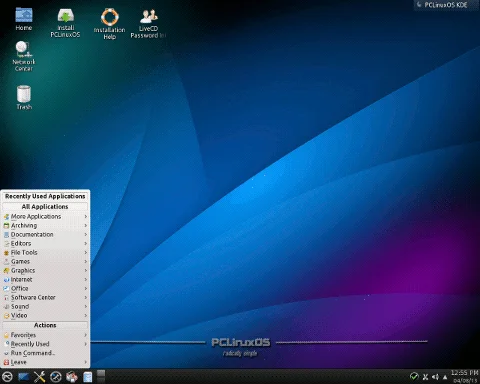Click the clock showing 12:55 PM
This screenshot has height=384, width=480.
[465, 376]
